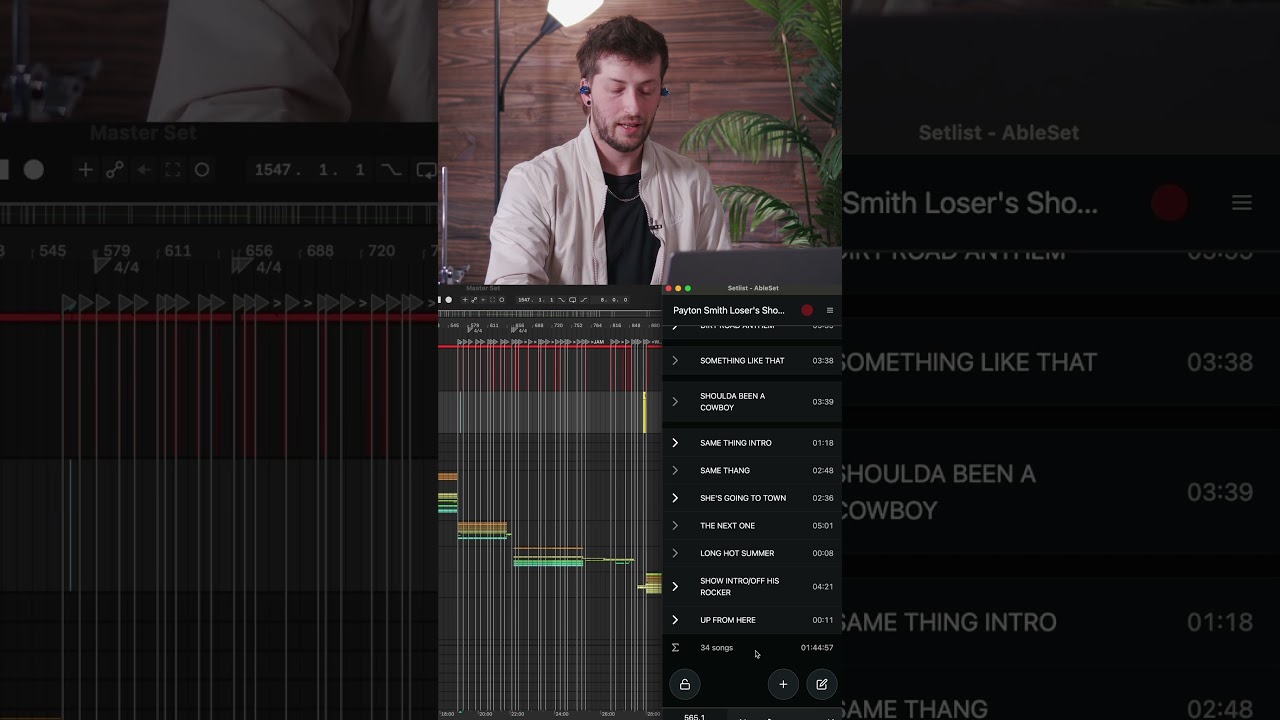
Task: Click bar 720 on the arrangement ruler
Action: click(x=558, y=325)
